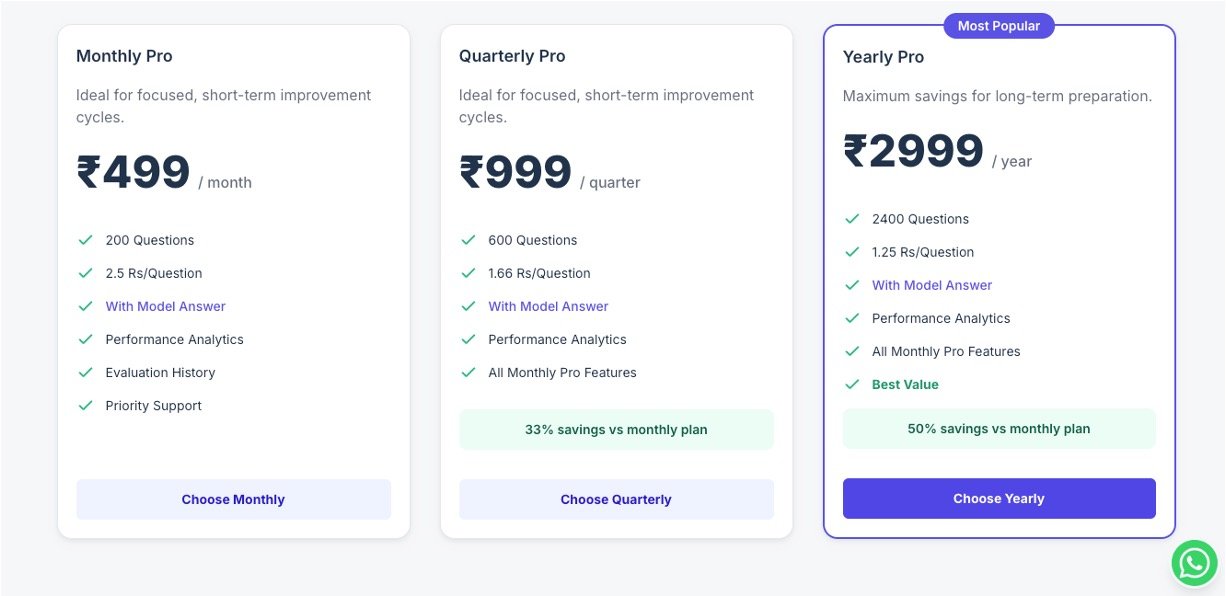Open With Model Answer link in Monthly Pro
Screen dimensions: 1226x596
[165, 306]
